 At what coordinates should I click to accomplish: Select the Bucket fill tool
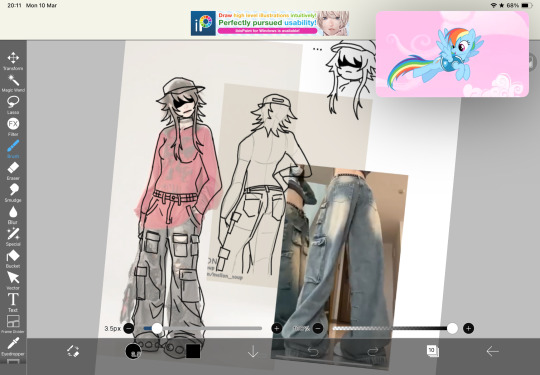pyautogui.click(x=13, y=259)
